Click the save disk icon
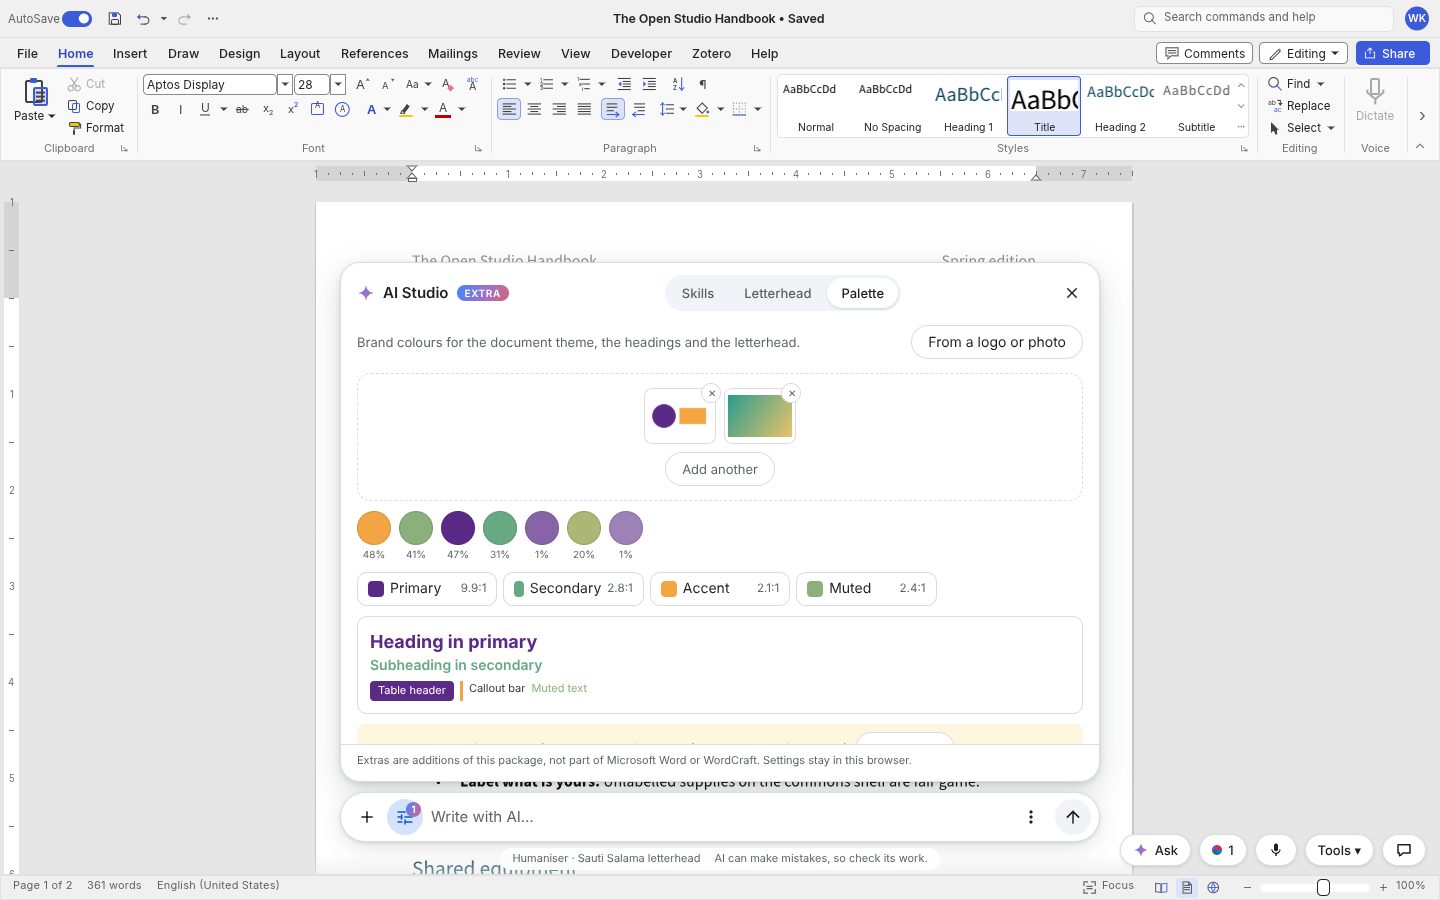The image size is (1440, 900). [115, 18]
